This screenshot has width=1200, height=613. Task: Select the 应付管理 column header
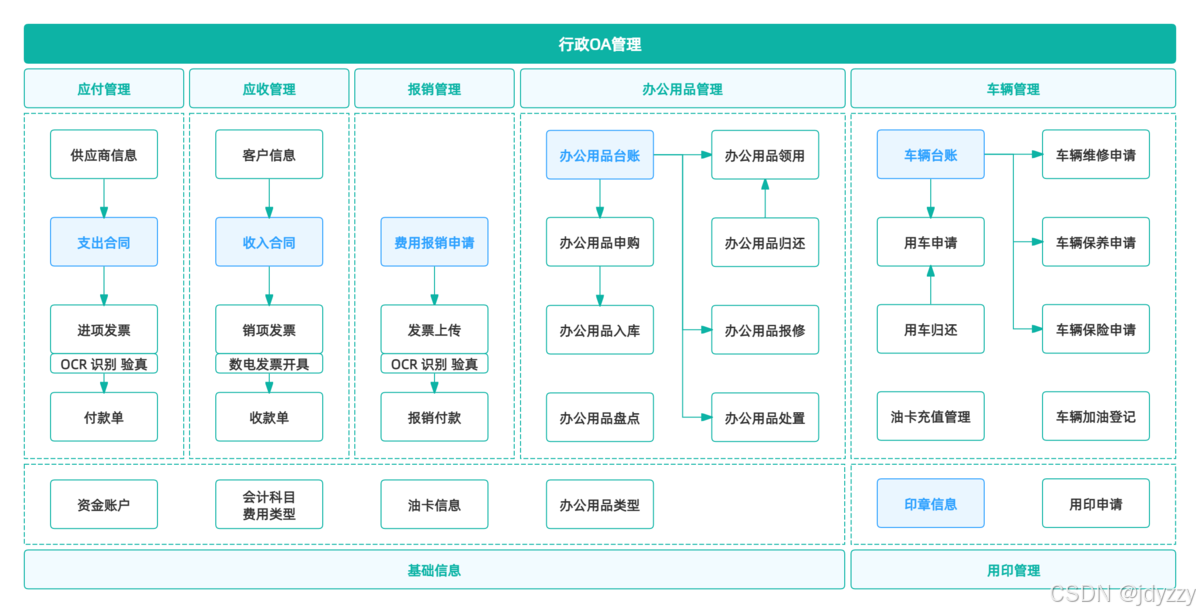pyautogui.click(x=104, y=89)
